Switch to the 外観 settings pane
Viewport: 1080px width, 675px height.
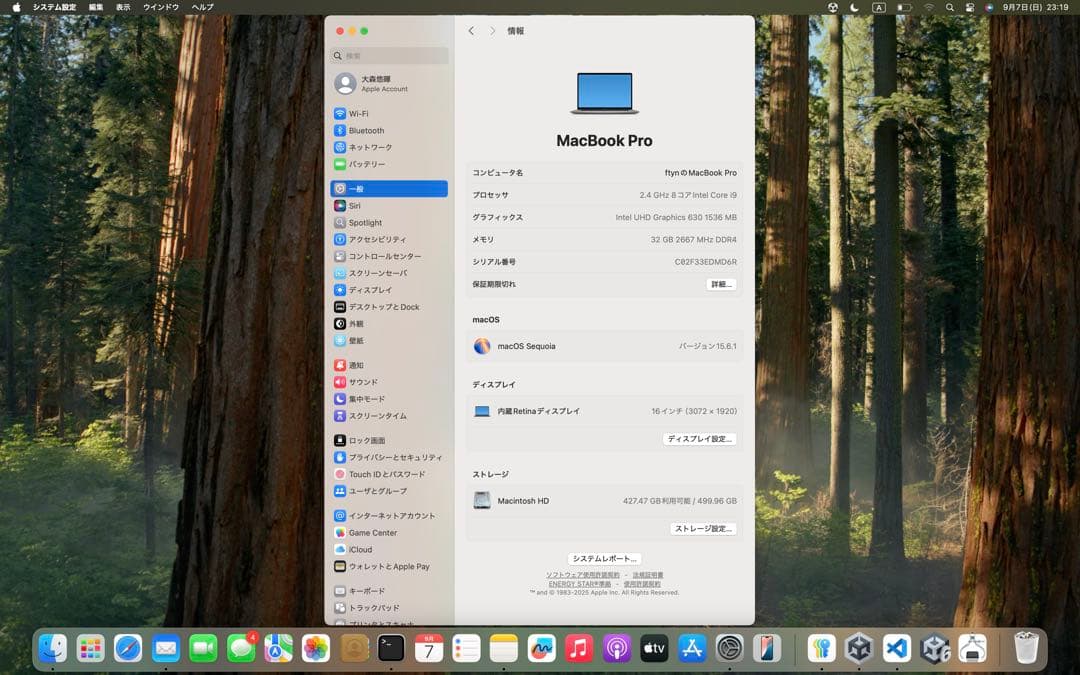(358, 323)
